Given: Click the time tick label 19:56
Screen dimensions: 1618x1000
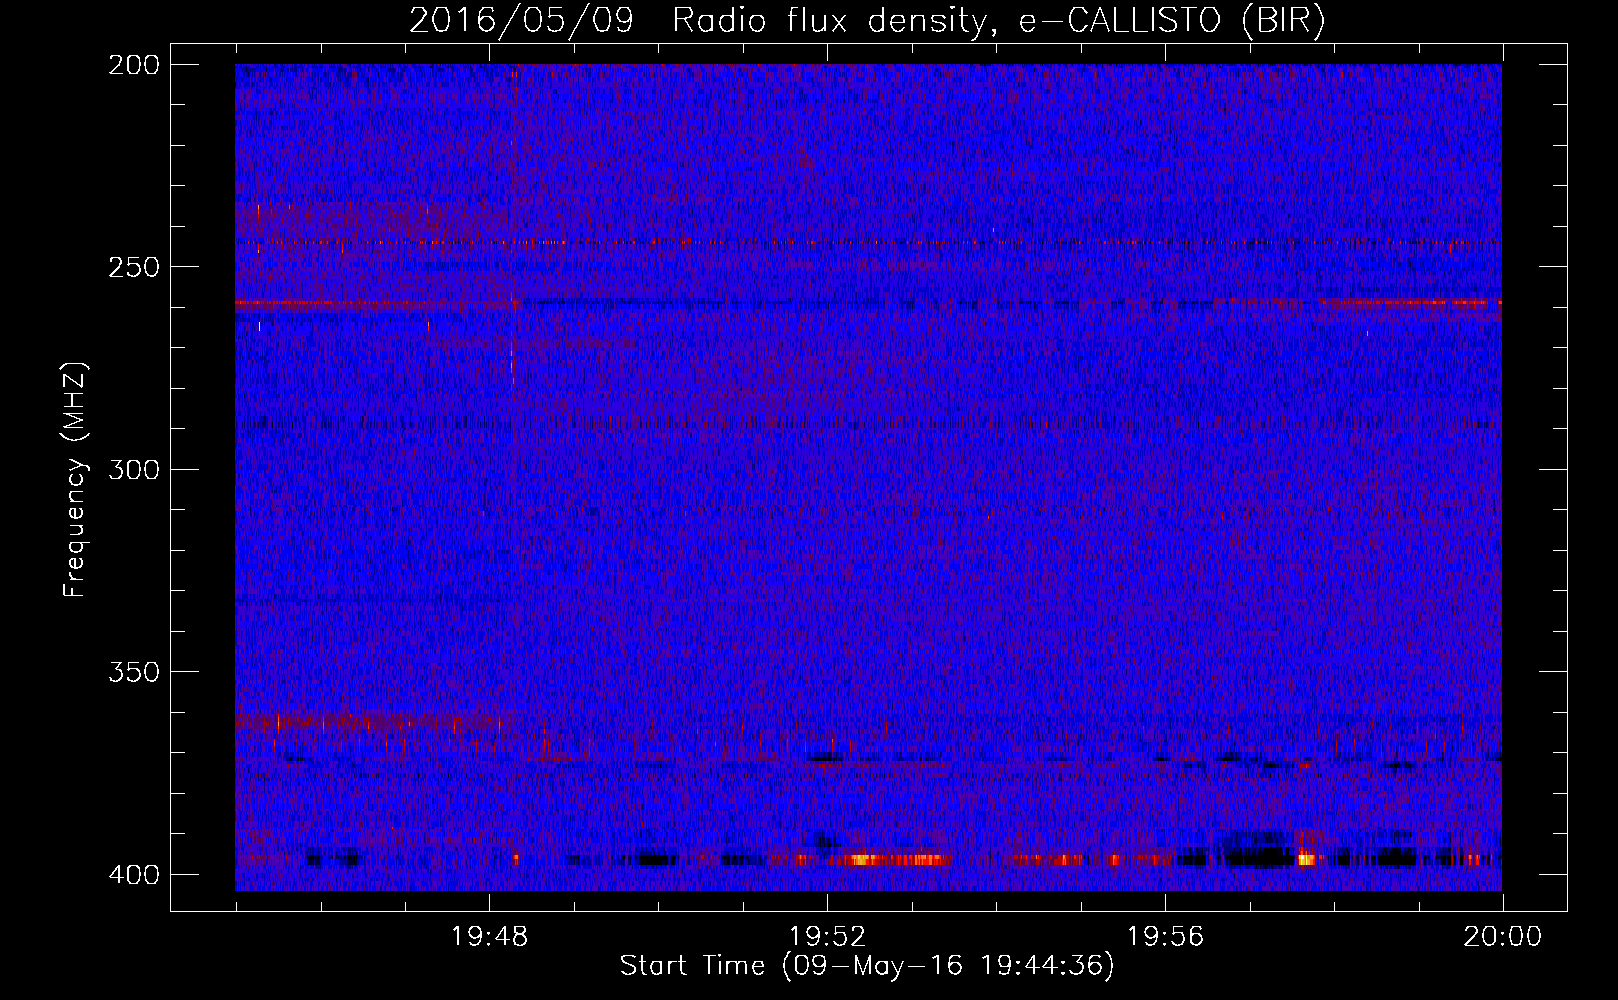Looking at the screenshot, I should click(1165, 937).
